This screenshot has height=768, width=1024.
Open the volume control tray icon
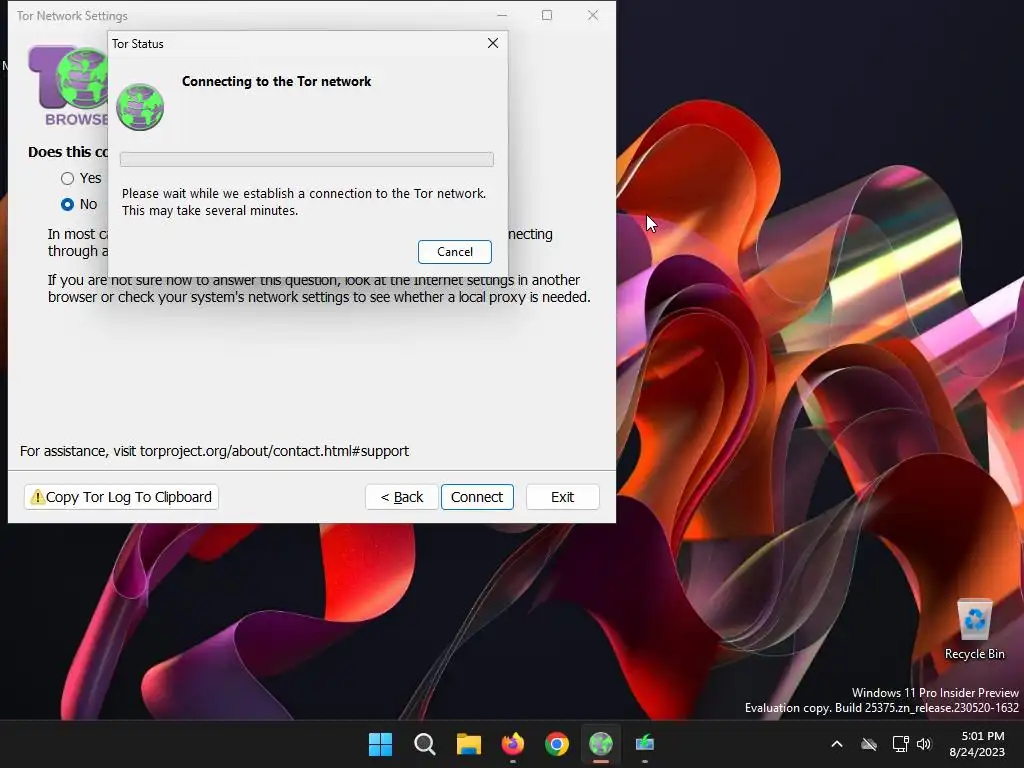923,744
